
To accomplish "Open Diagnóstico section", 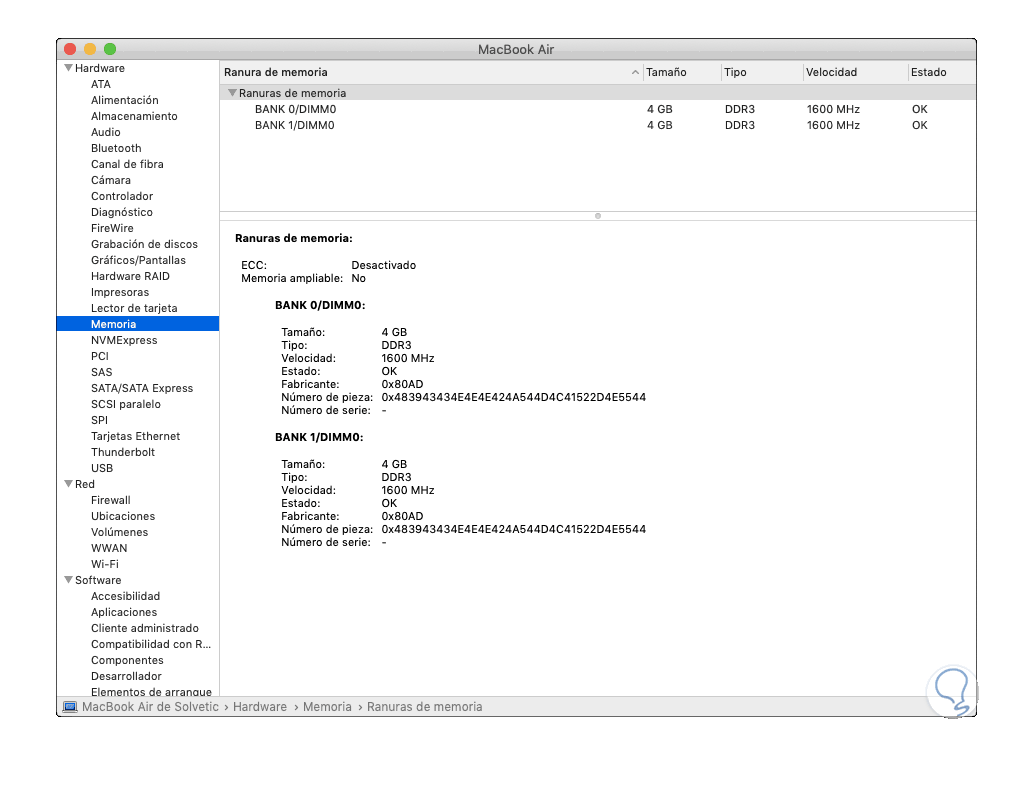I will coord(122,212).
